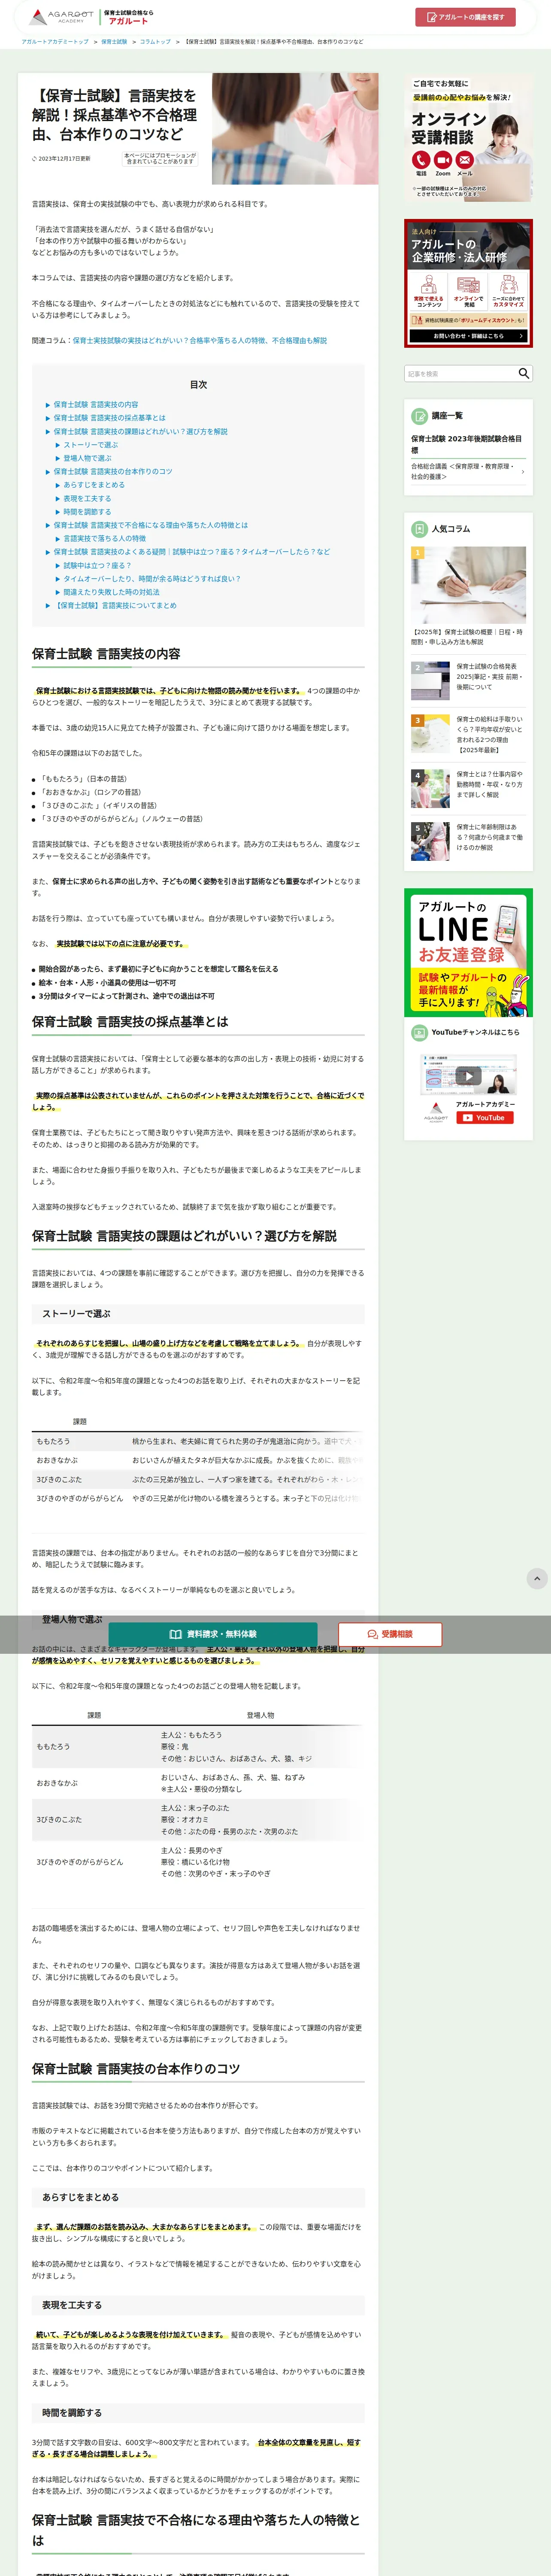Jump to TOC 'あらすじをまとめる'
Viewport: 551px width, 2576px height.
[94, 485]
